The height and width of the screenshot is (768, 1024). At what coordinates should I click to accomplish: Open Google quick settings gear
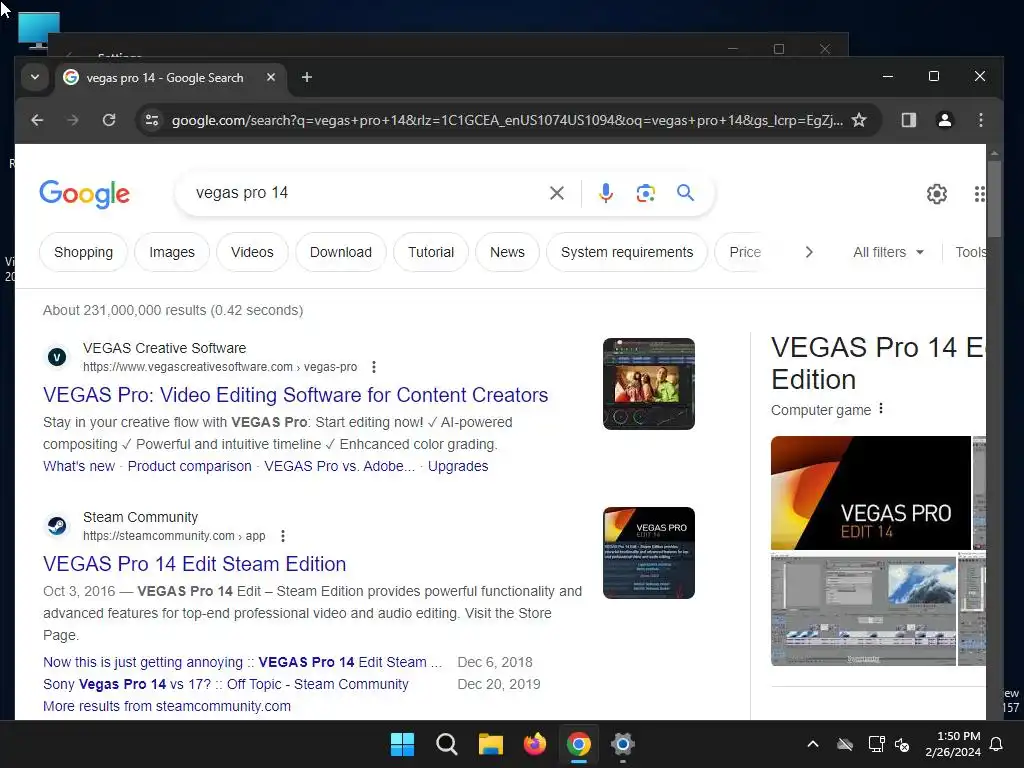(x=936, y=194)
